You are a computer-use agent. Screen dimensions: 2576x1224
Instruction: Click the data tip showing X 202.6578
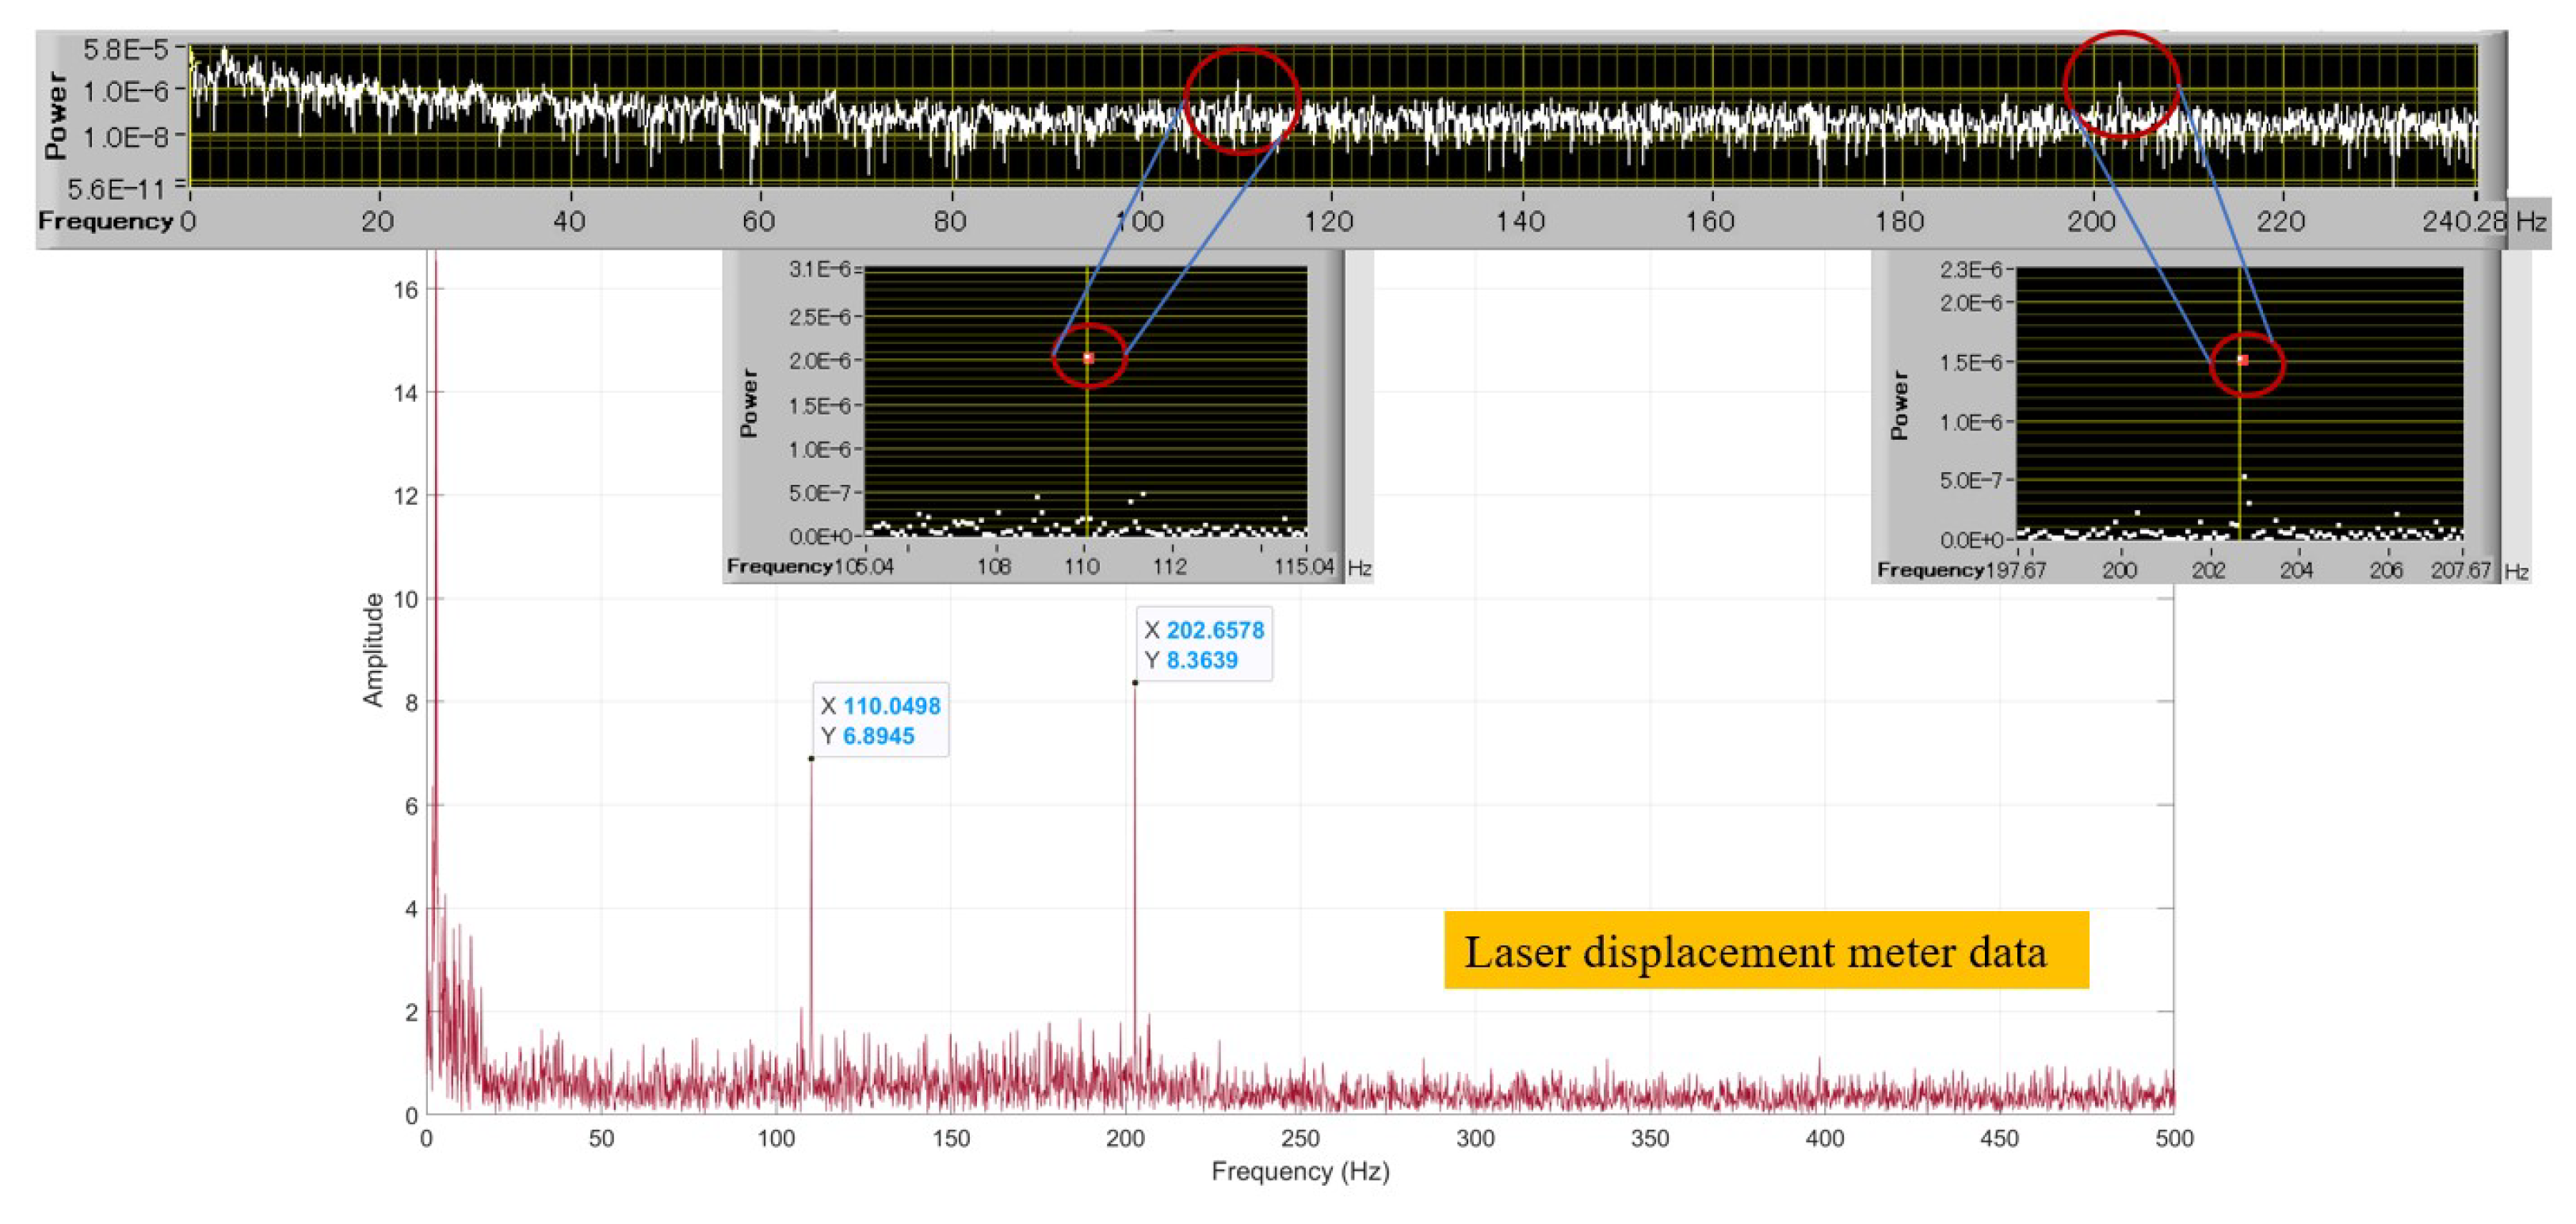click(1204, 645)
